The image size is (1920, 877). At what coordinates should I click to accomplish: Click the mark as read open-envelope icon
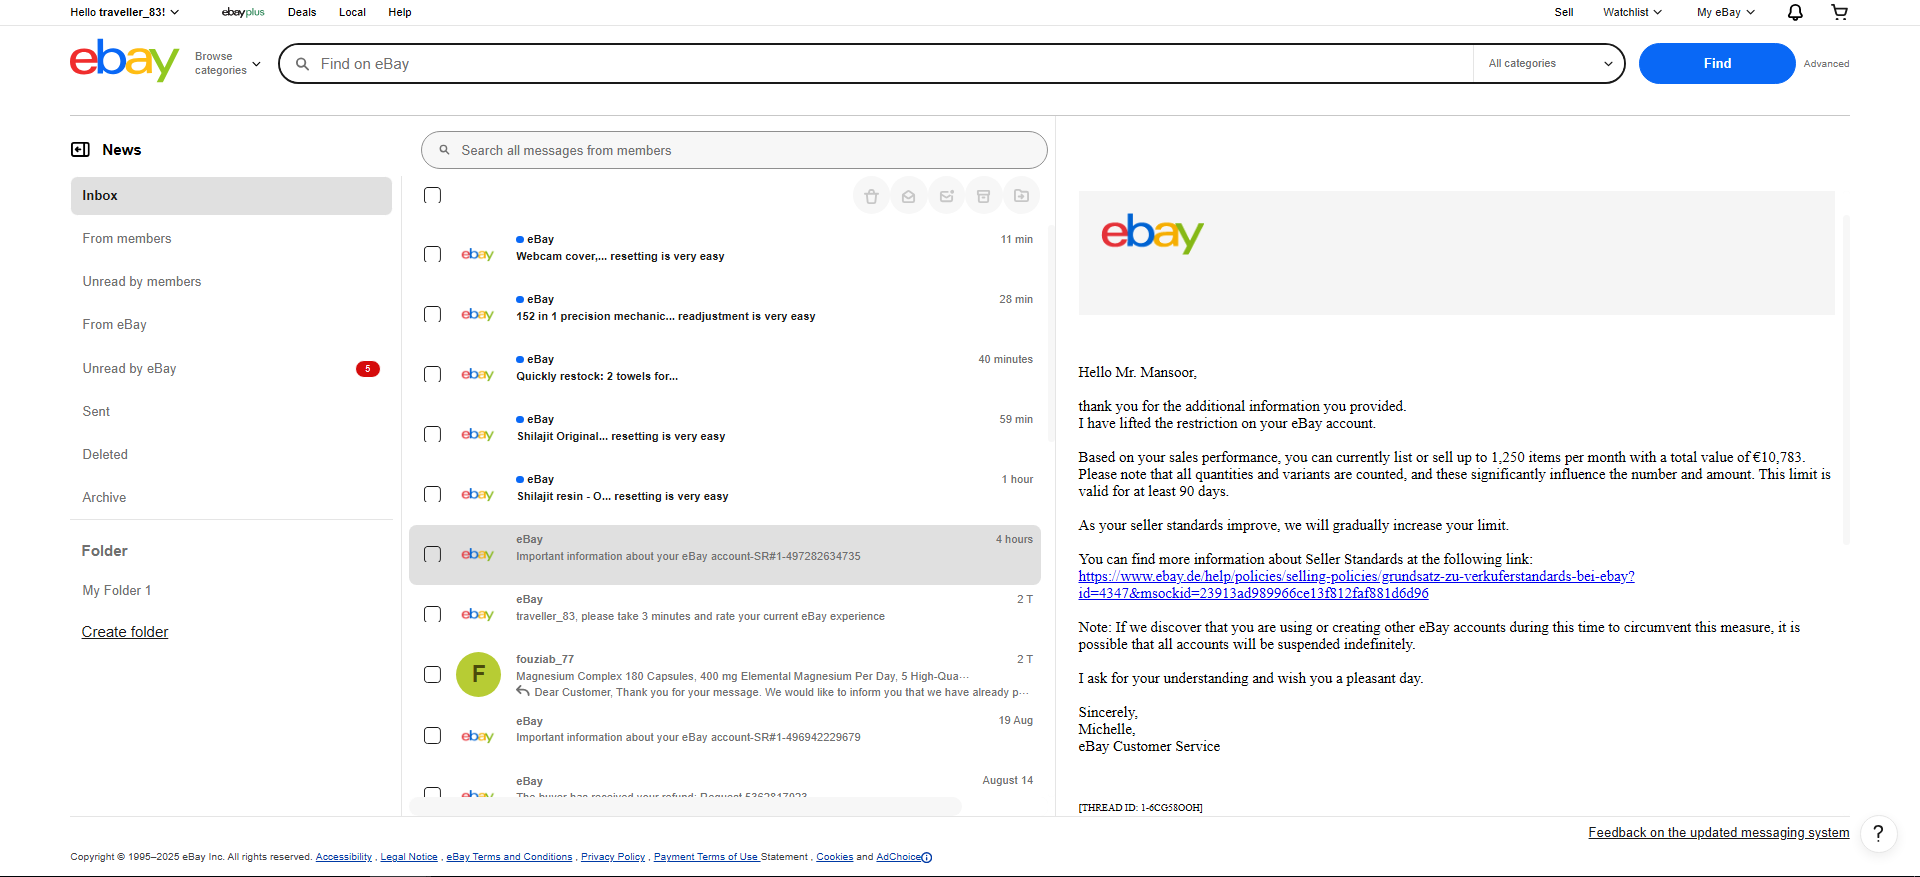point(908,196)
